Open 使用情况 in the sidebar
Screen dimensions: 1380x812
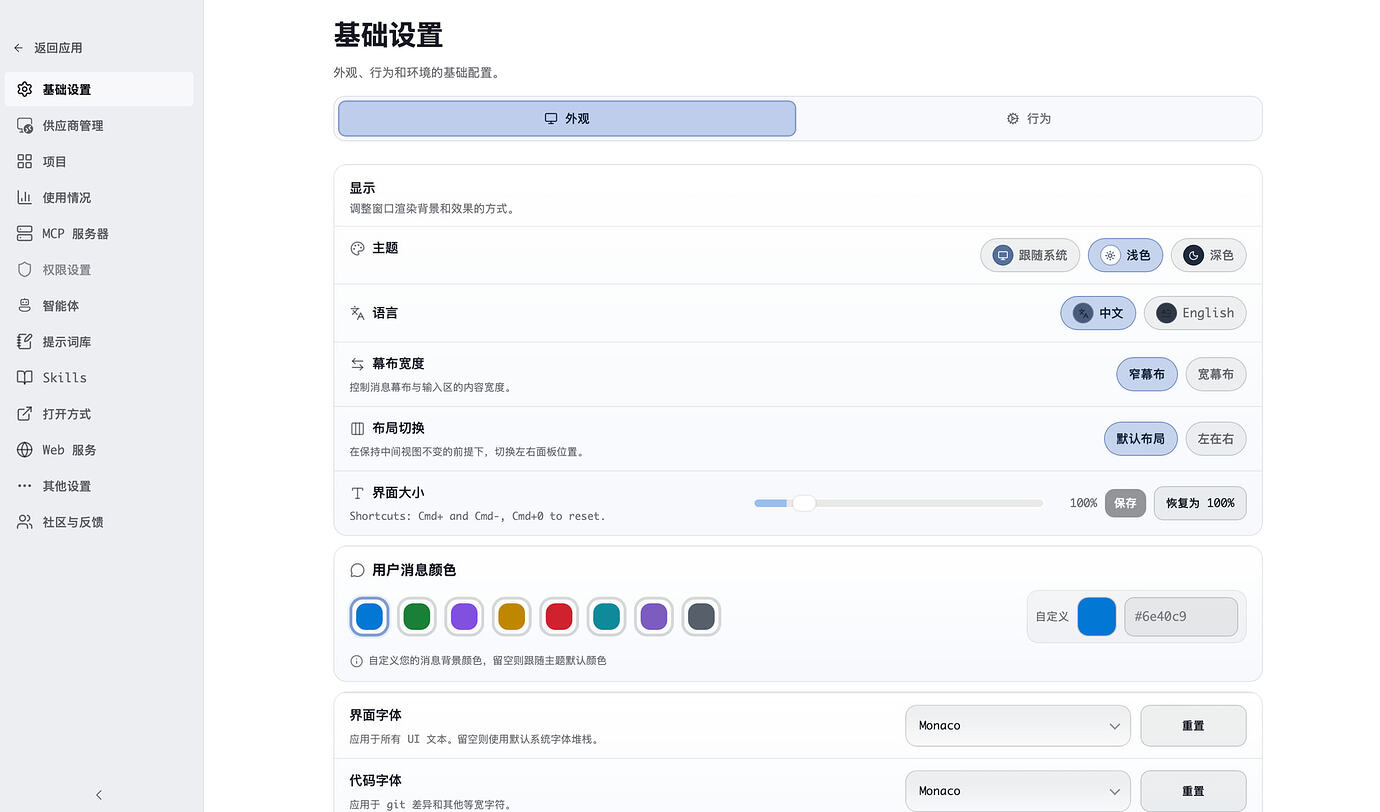pos(99,198)
